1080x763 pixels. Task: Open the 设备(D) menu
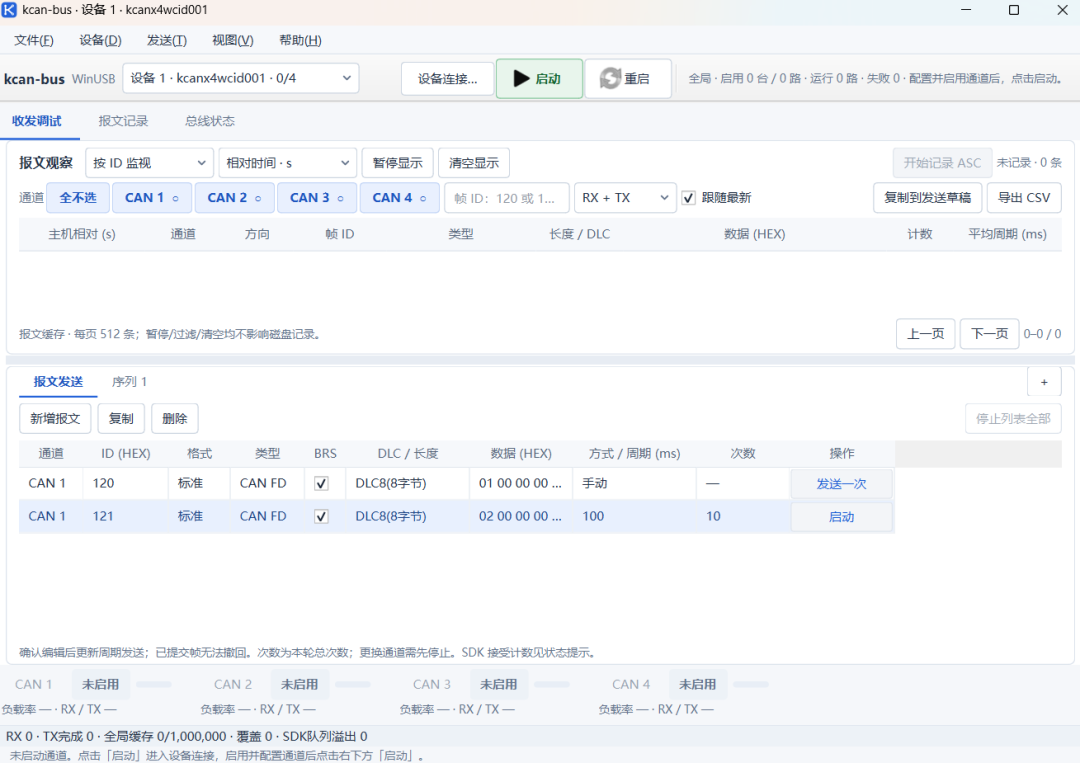pos(101,40)
